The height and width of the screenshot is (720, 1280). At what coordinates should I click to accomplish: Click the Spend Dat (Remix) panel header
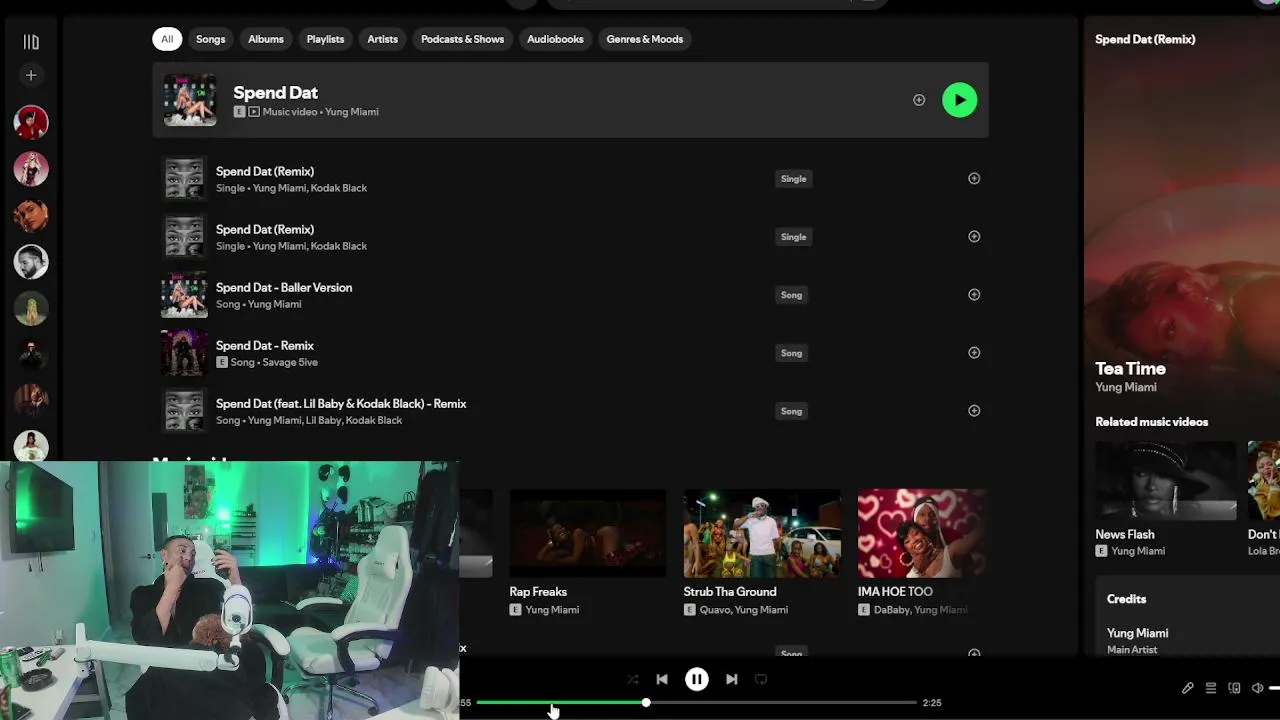tap(1146, 40)
